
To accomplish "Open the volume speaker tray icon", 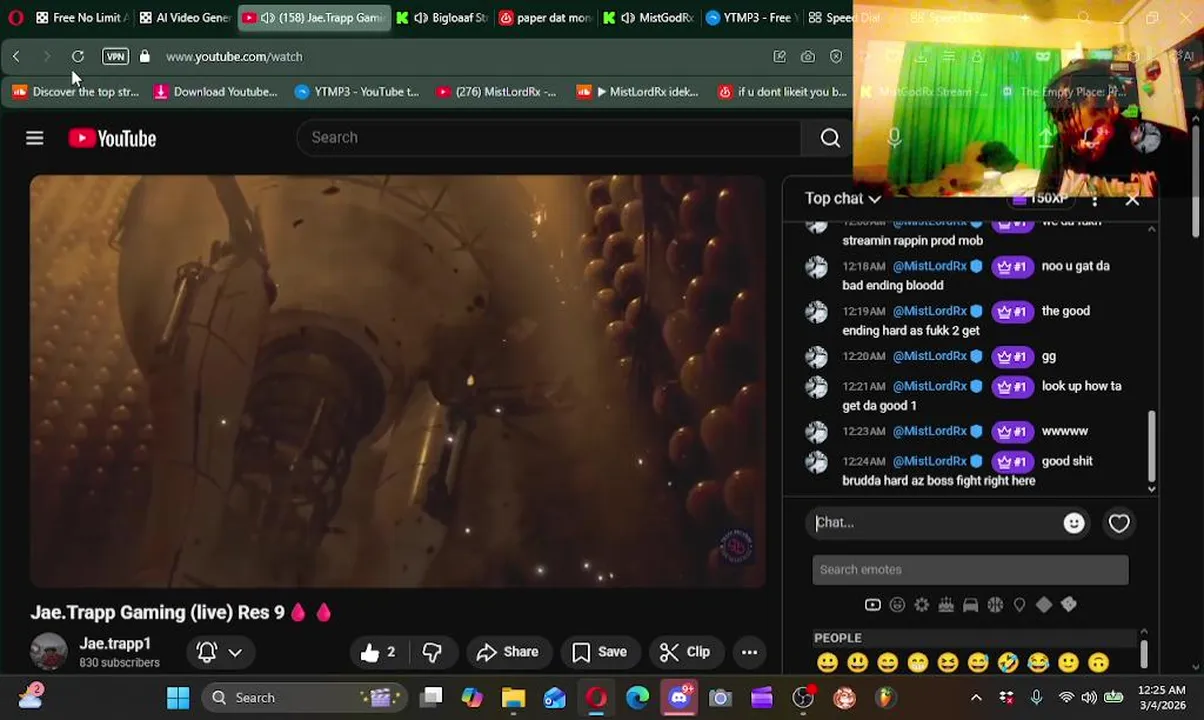I will coord(1089,698).
